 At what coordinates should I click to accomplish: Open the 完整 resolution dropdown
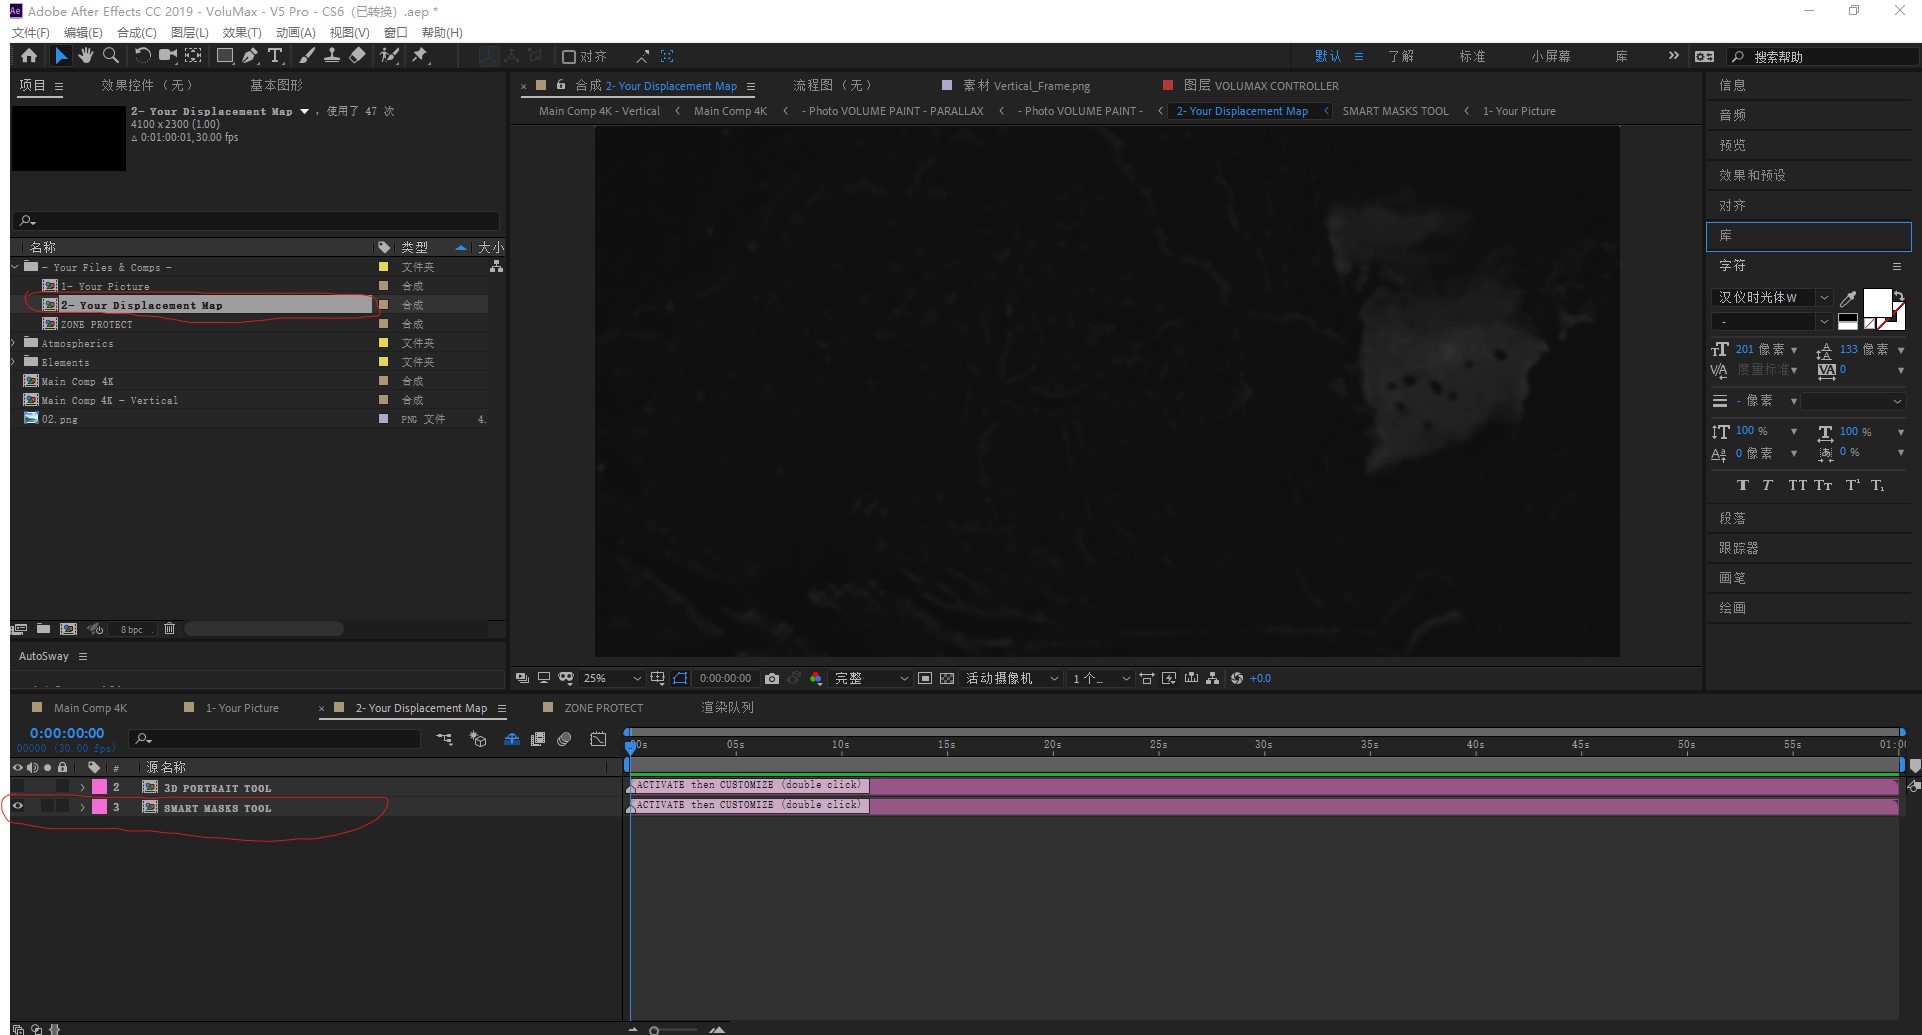tap(871, 678)
